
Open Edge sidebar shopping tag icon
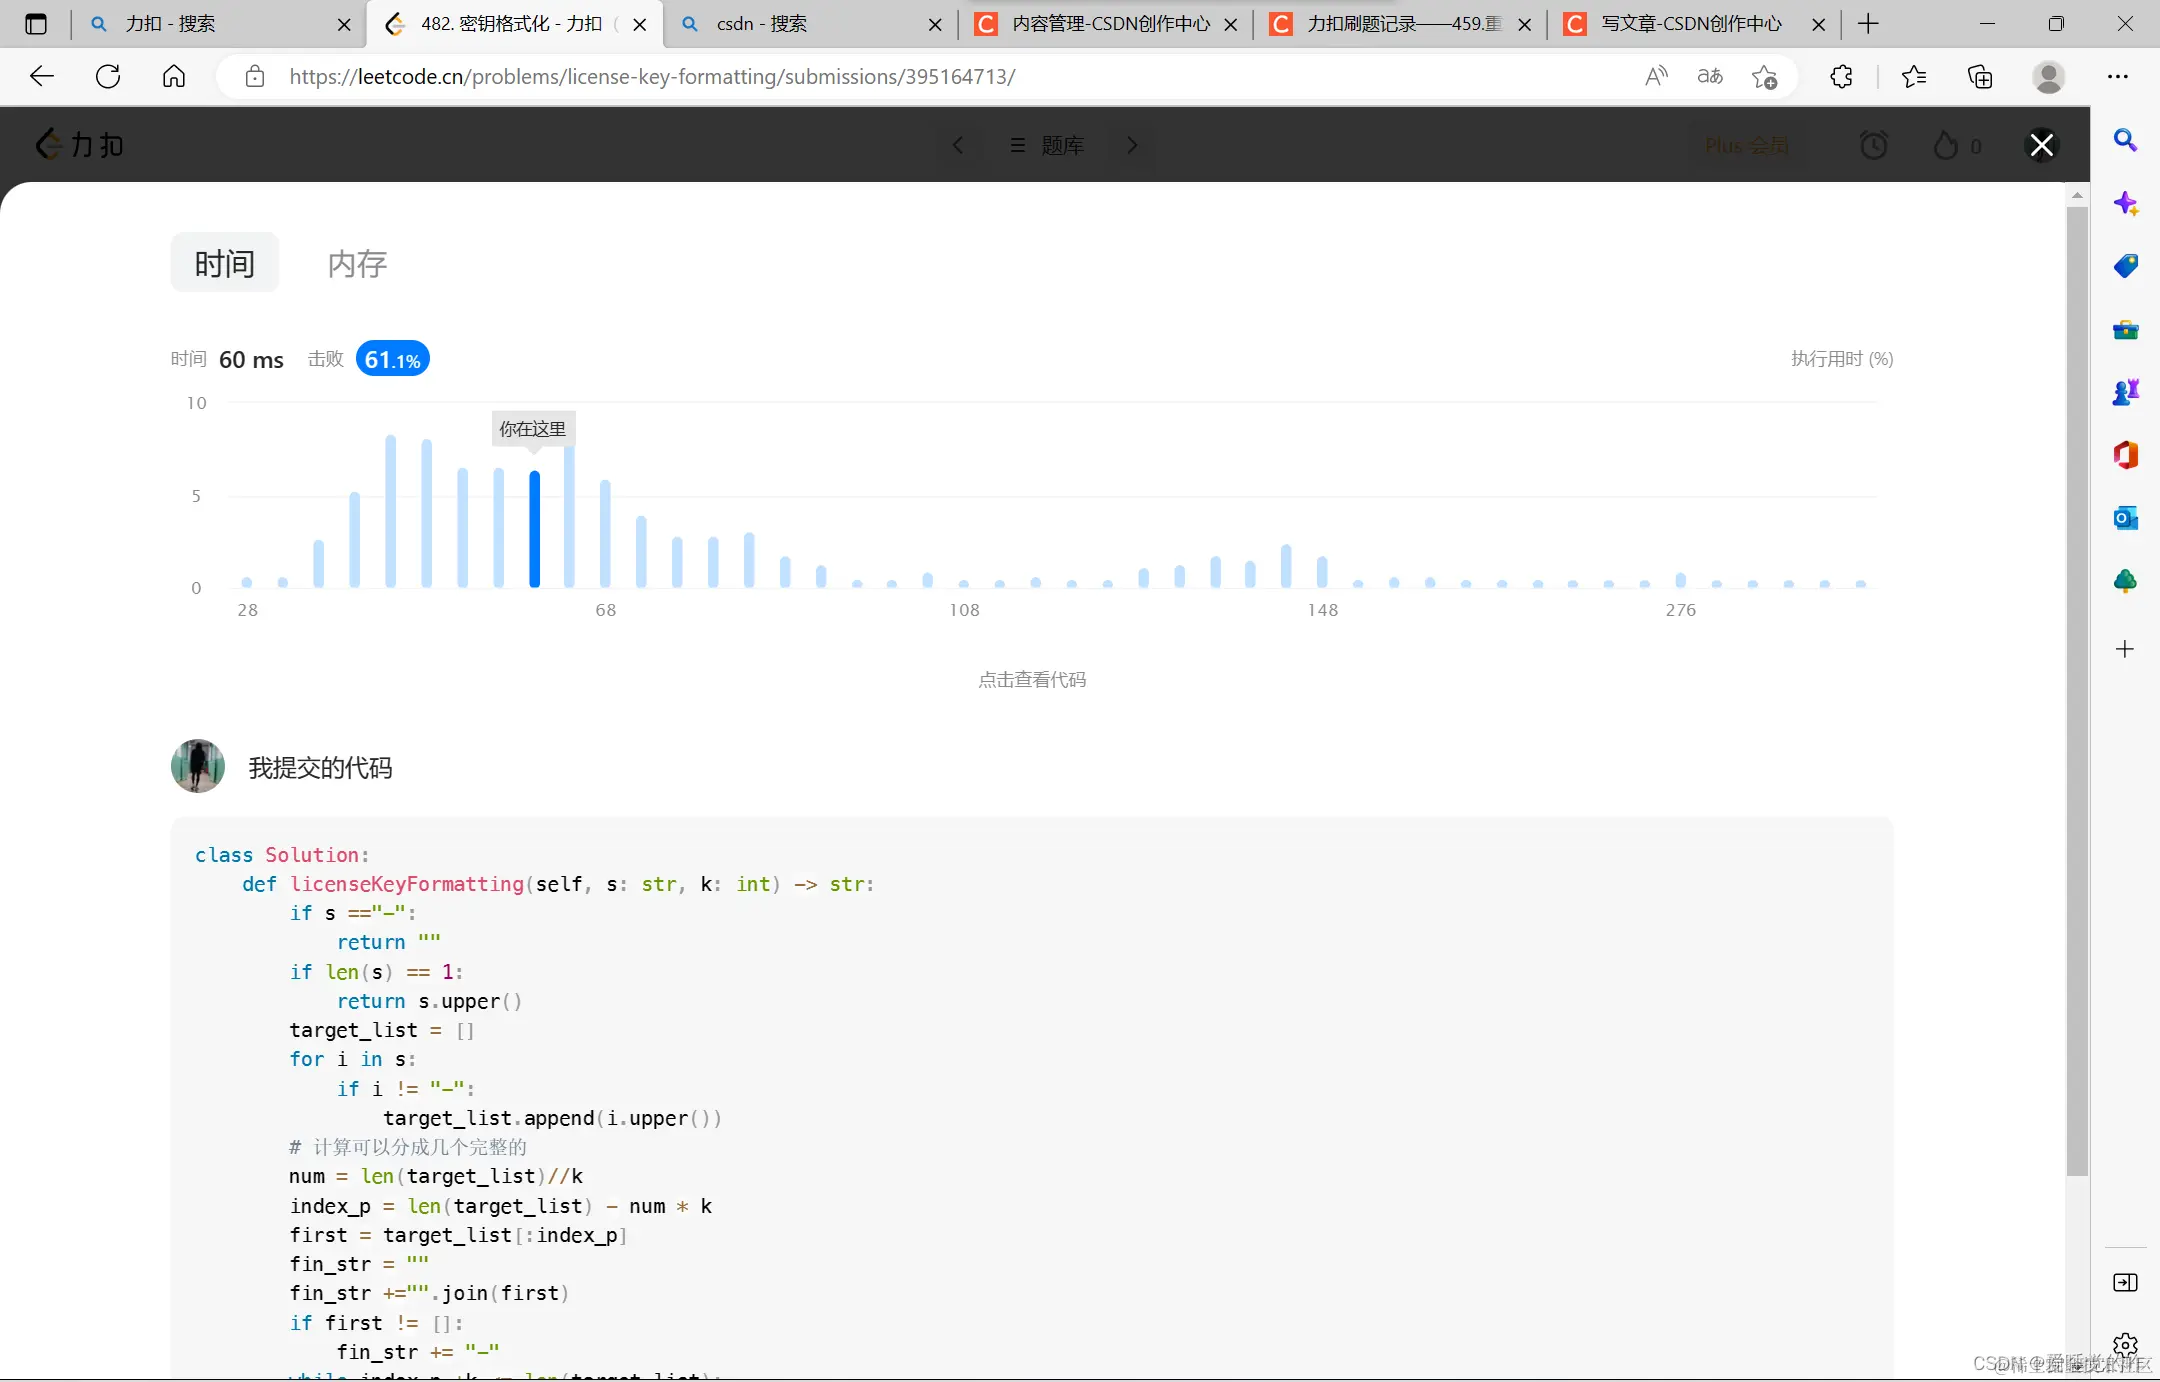tap(2125, 266)
